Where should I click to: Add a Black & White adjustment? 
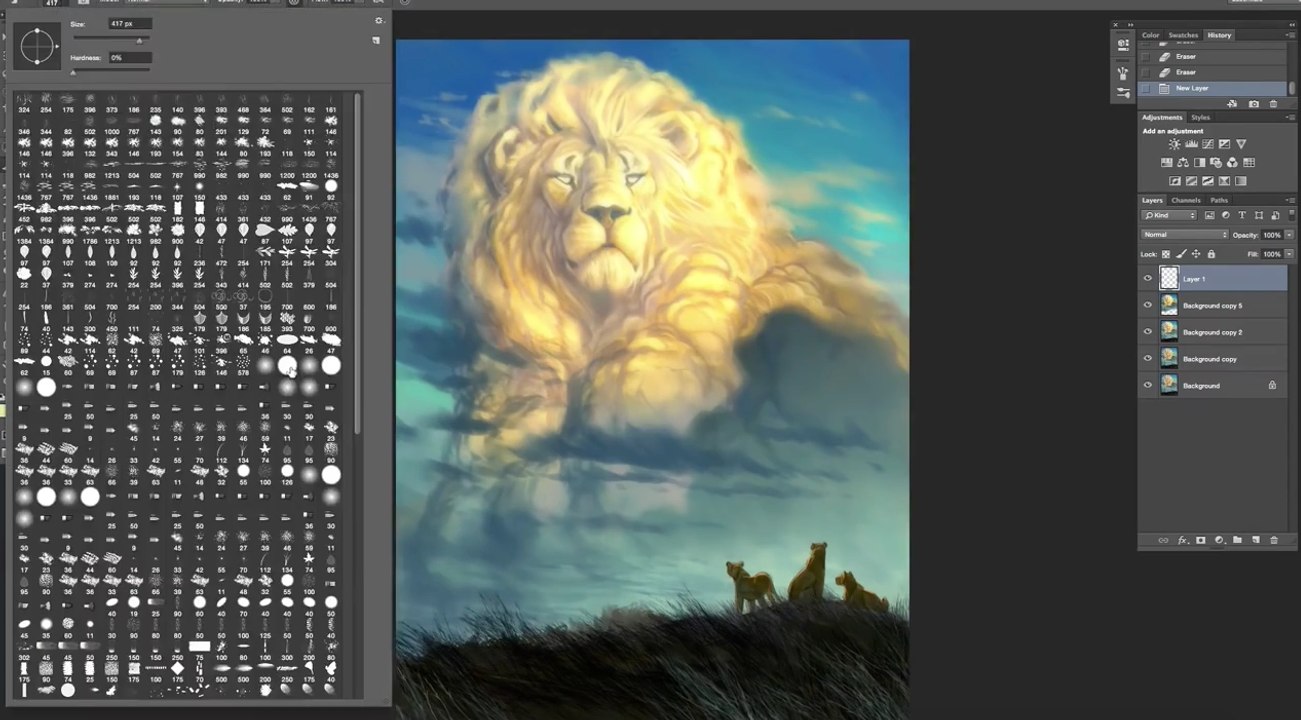pyautogui.click(x=1199, y=163)
